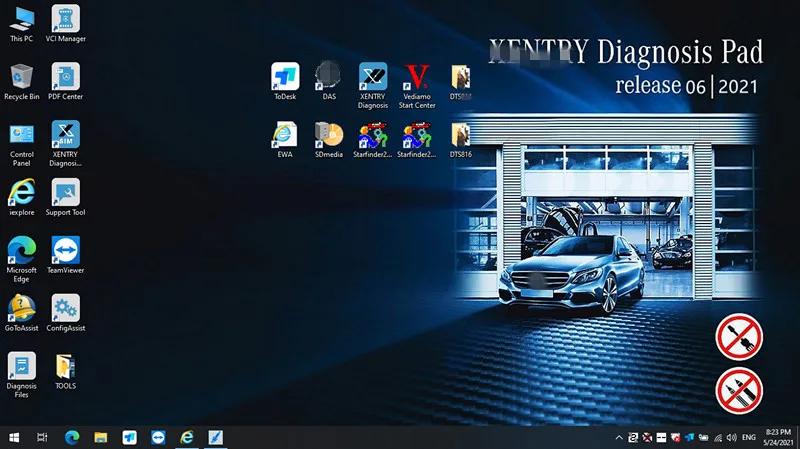The height and width of the screenshot is (449, 800).
Task: Expand the hidden system tray icons chevron
Action: coord(619,437)
